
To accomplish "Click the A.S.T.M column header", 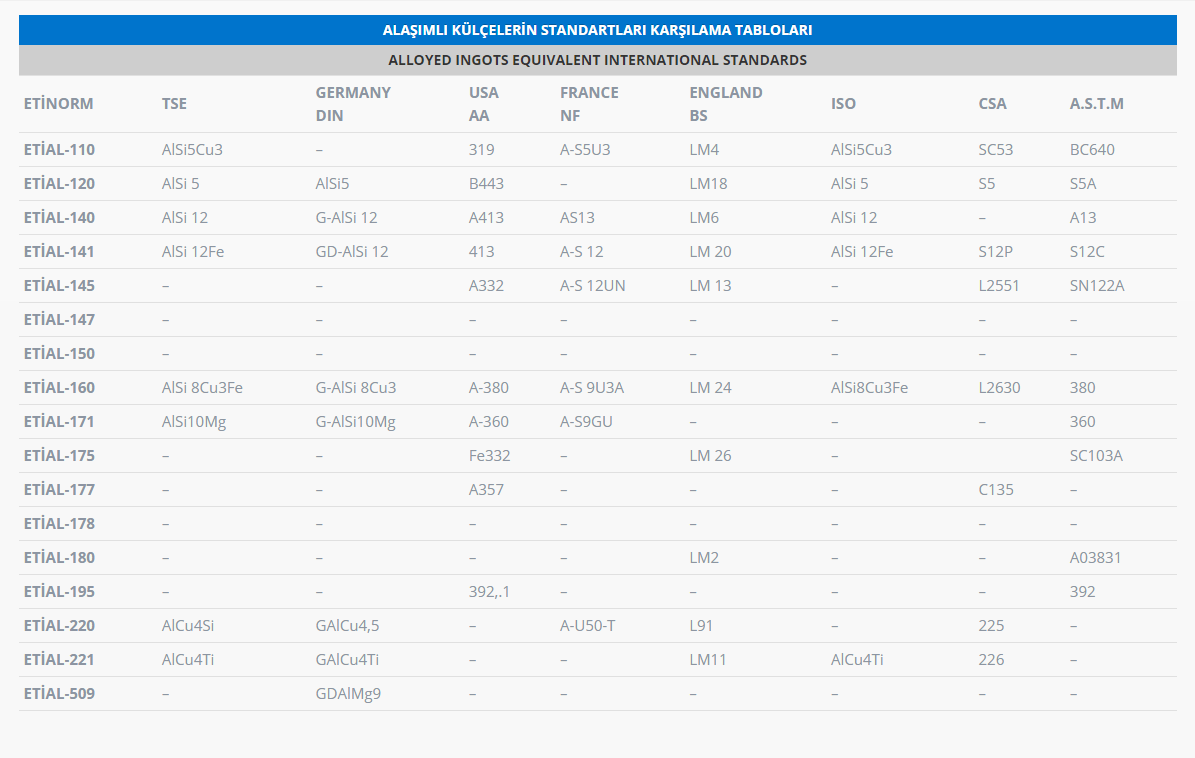I will (1096, 104).
